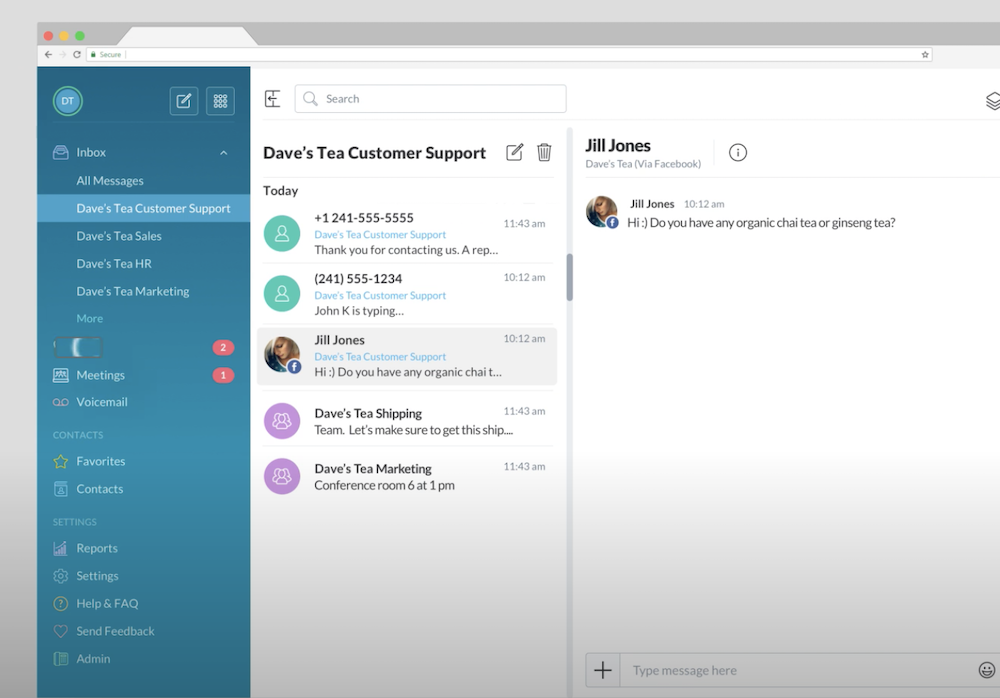Open Dave's Tea Marketing conference room message
Screen dimensions: 1000x698
click(x=407, y=476)
